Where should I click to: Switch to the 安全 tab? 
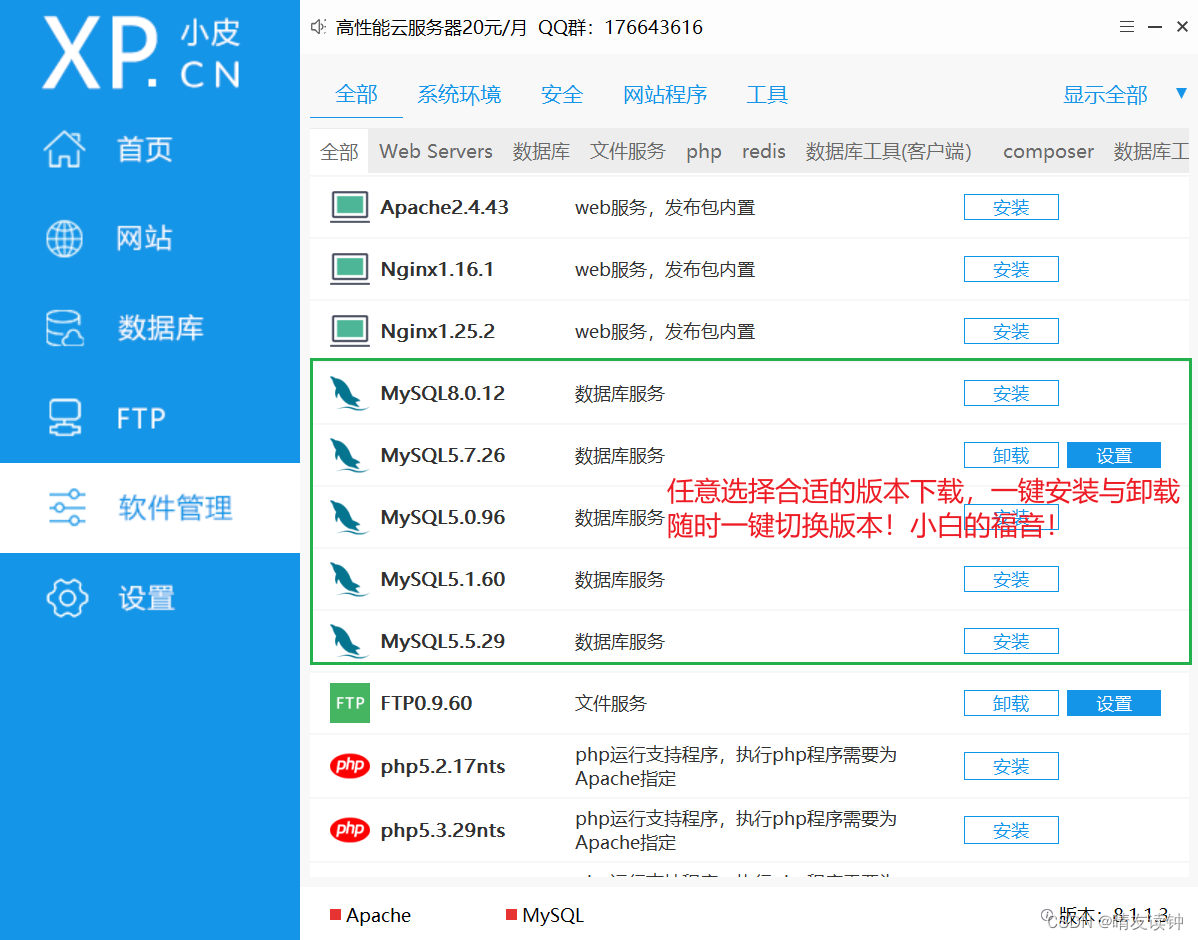[562, 95]
